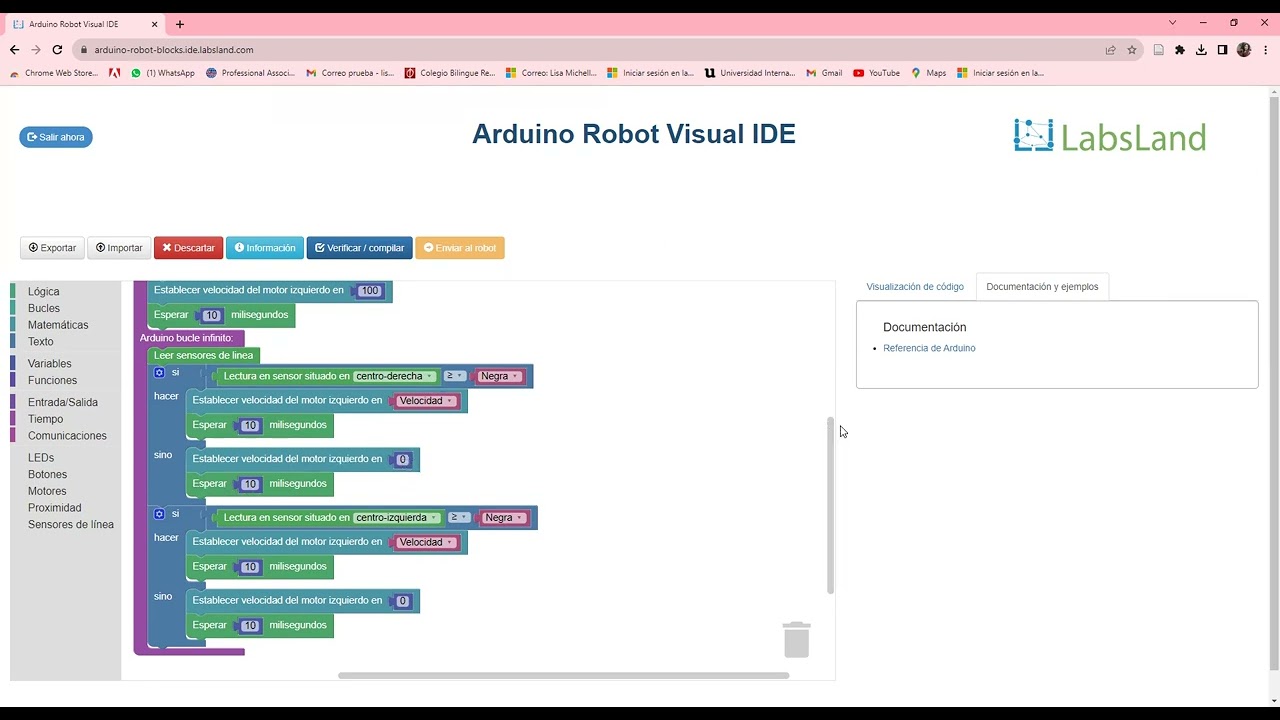Click the site lock icon in address bar
Image resolution: width=1280 pixels, height=720 pixels.
tap(84, 49)
